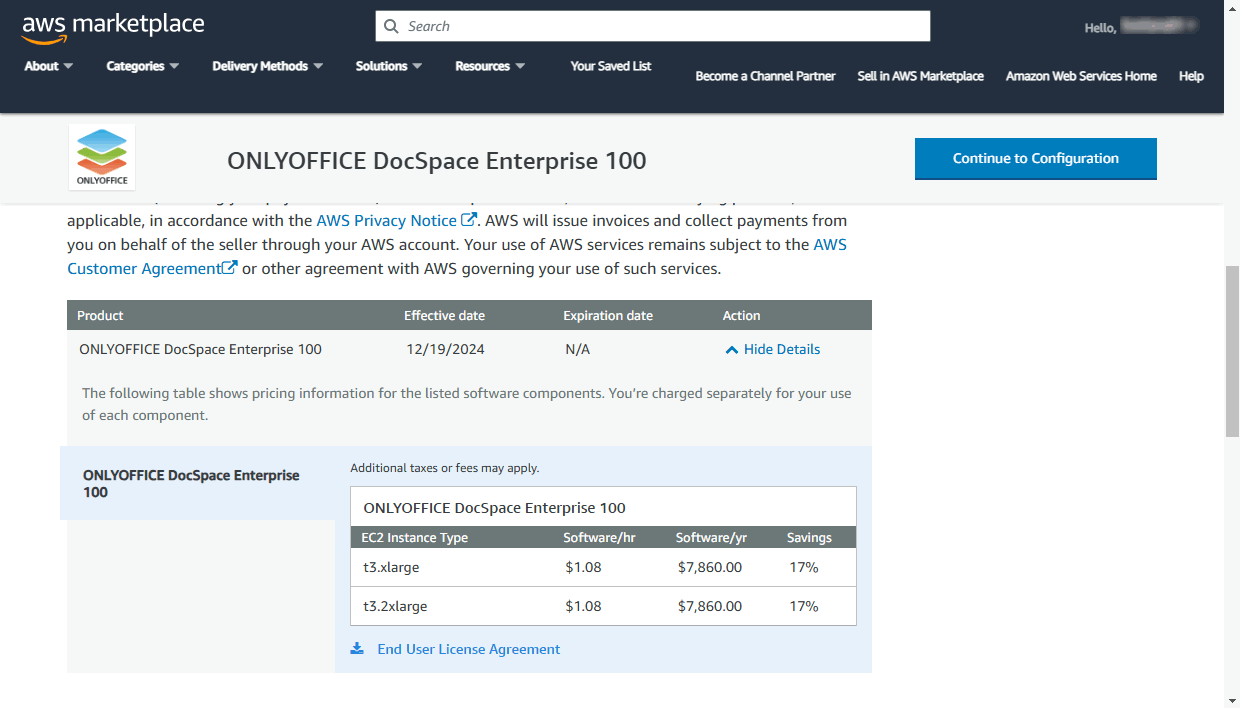Click inside the Search input field
Viewport: 1240px width, 708px height.
tap(660, 26)
